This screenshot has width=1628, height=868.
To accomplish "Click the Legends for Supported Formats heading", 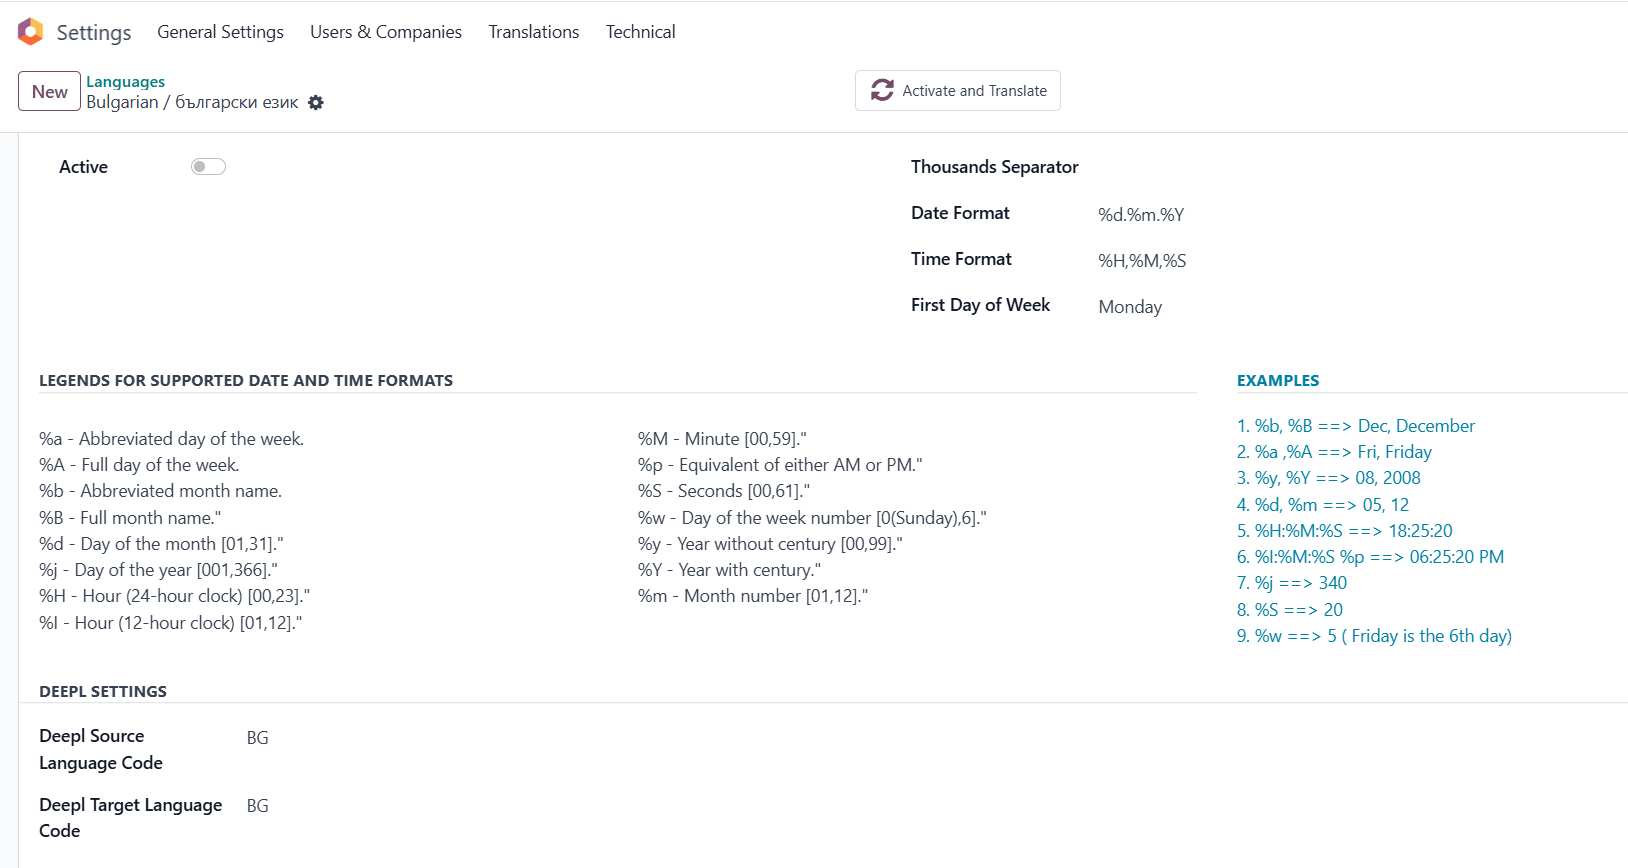I will (246, 381).
